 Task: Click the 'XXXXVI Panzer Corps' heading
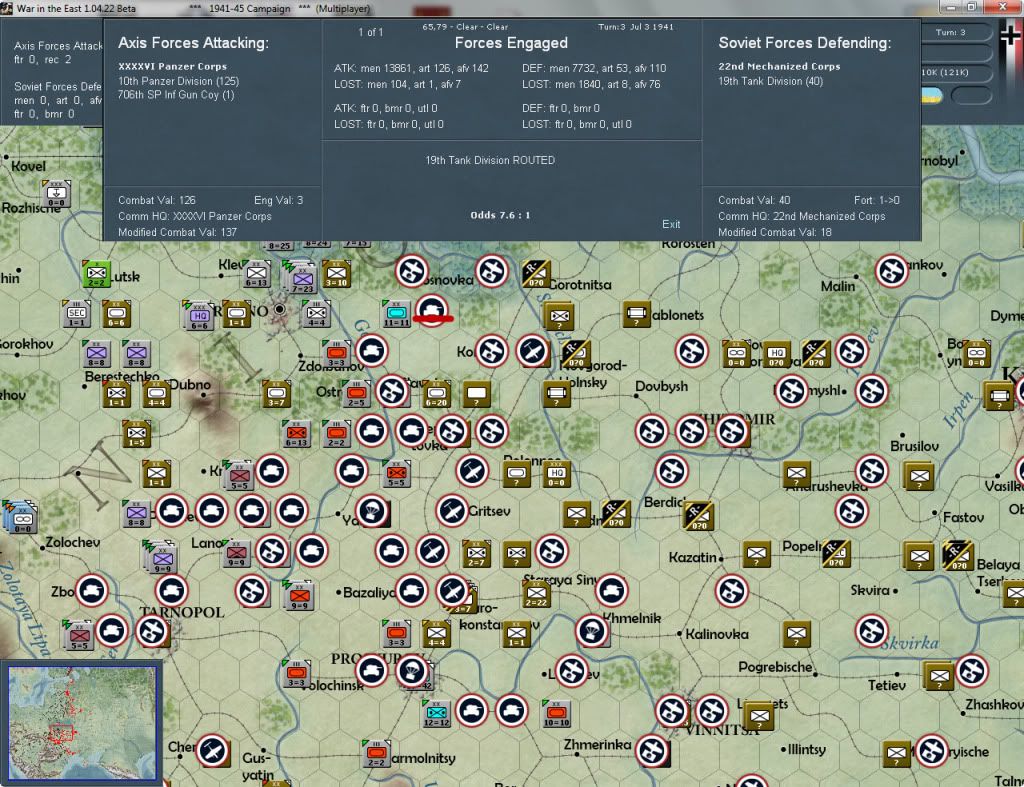click(172, 67)
